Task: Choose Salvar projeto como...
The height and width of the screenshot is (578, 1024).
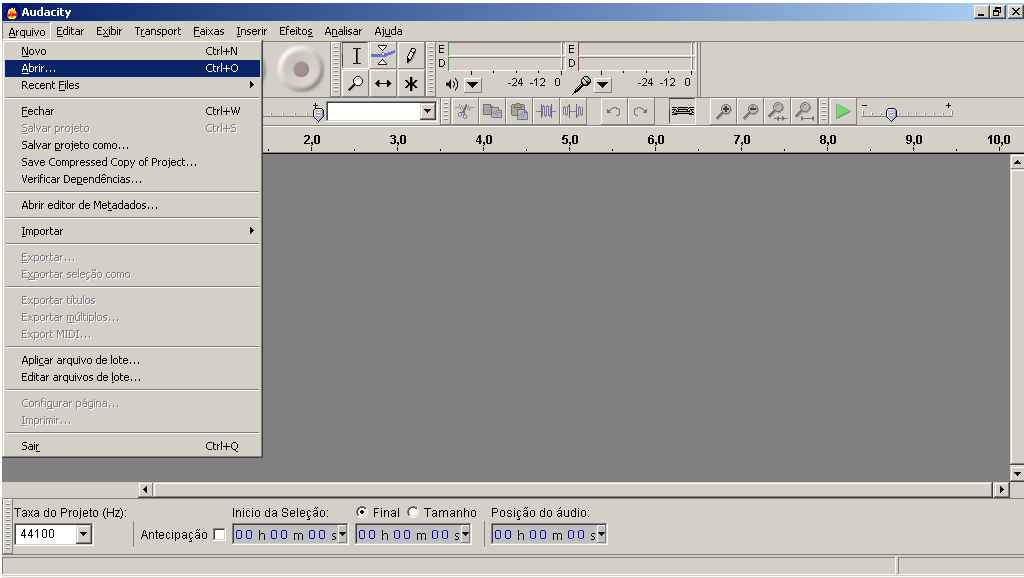Action: [x=133, y=145]
